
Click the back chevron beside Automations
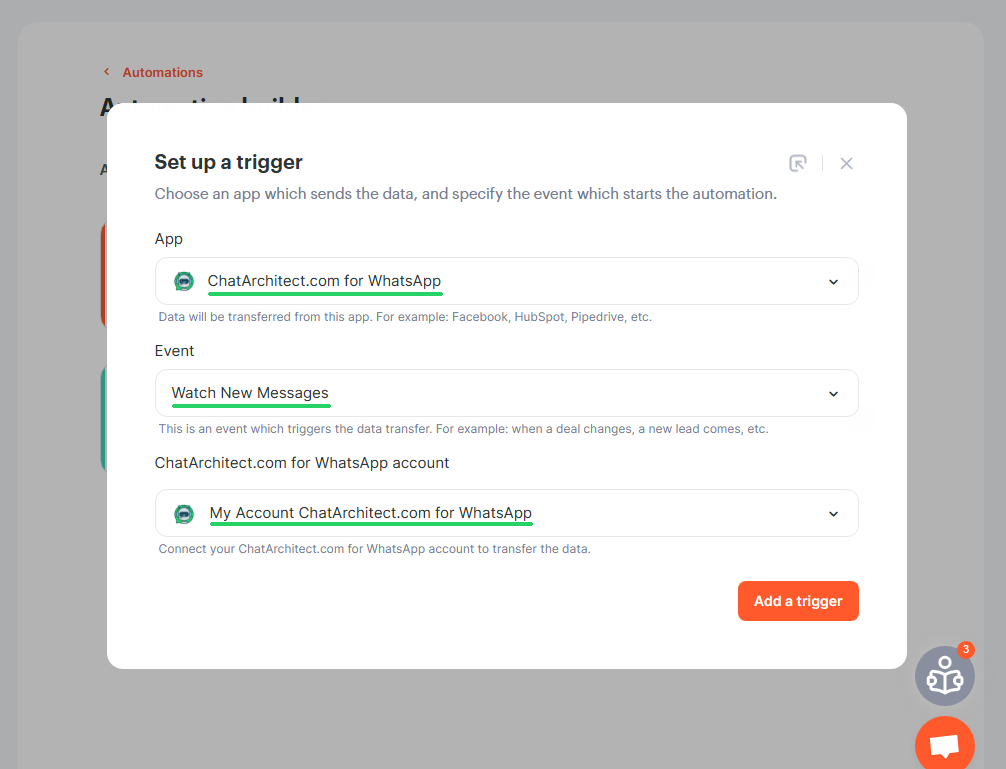[107, 72]
